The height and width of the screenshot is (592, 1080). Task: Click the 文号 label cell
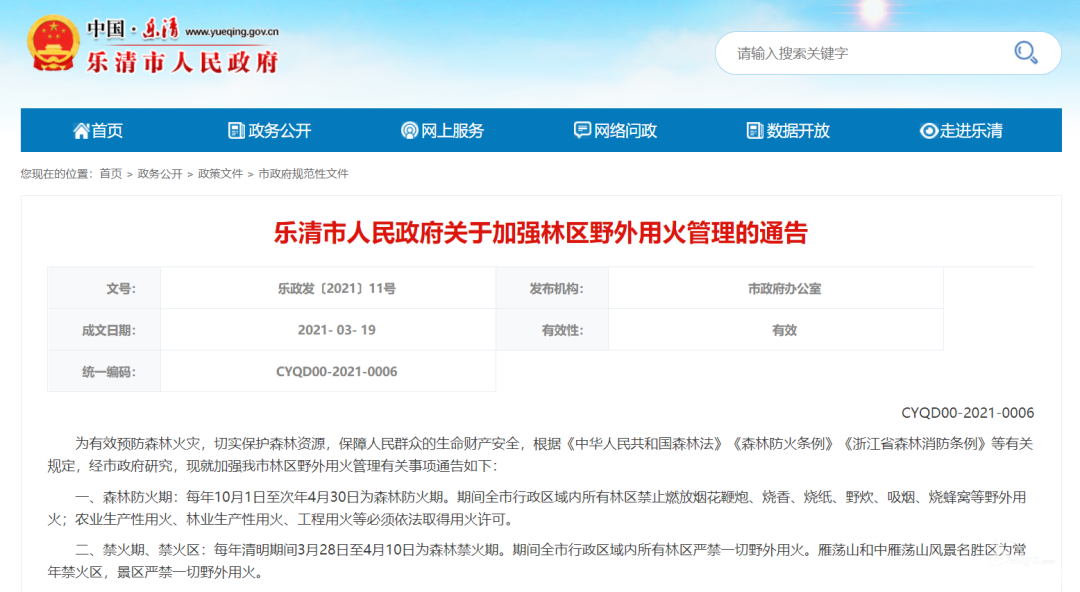[104, 288]
